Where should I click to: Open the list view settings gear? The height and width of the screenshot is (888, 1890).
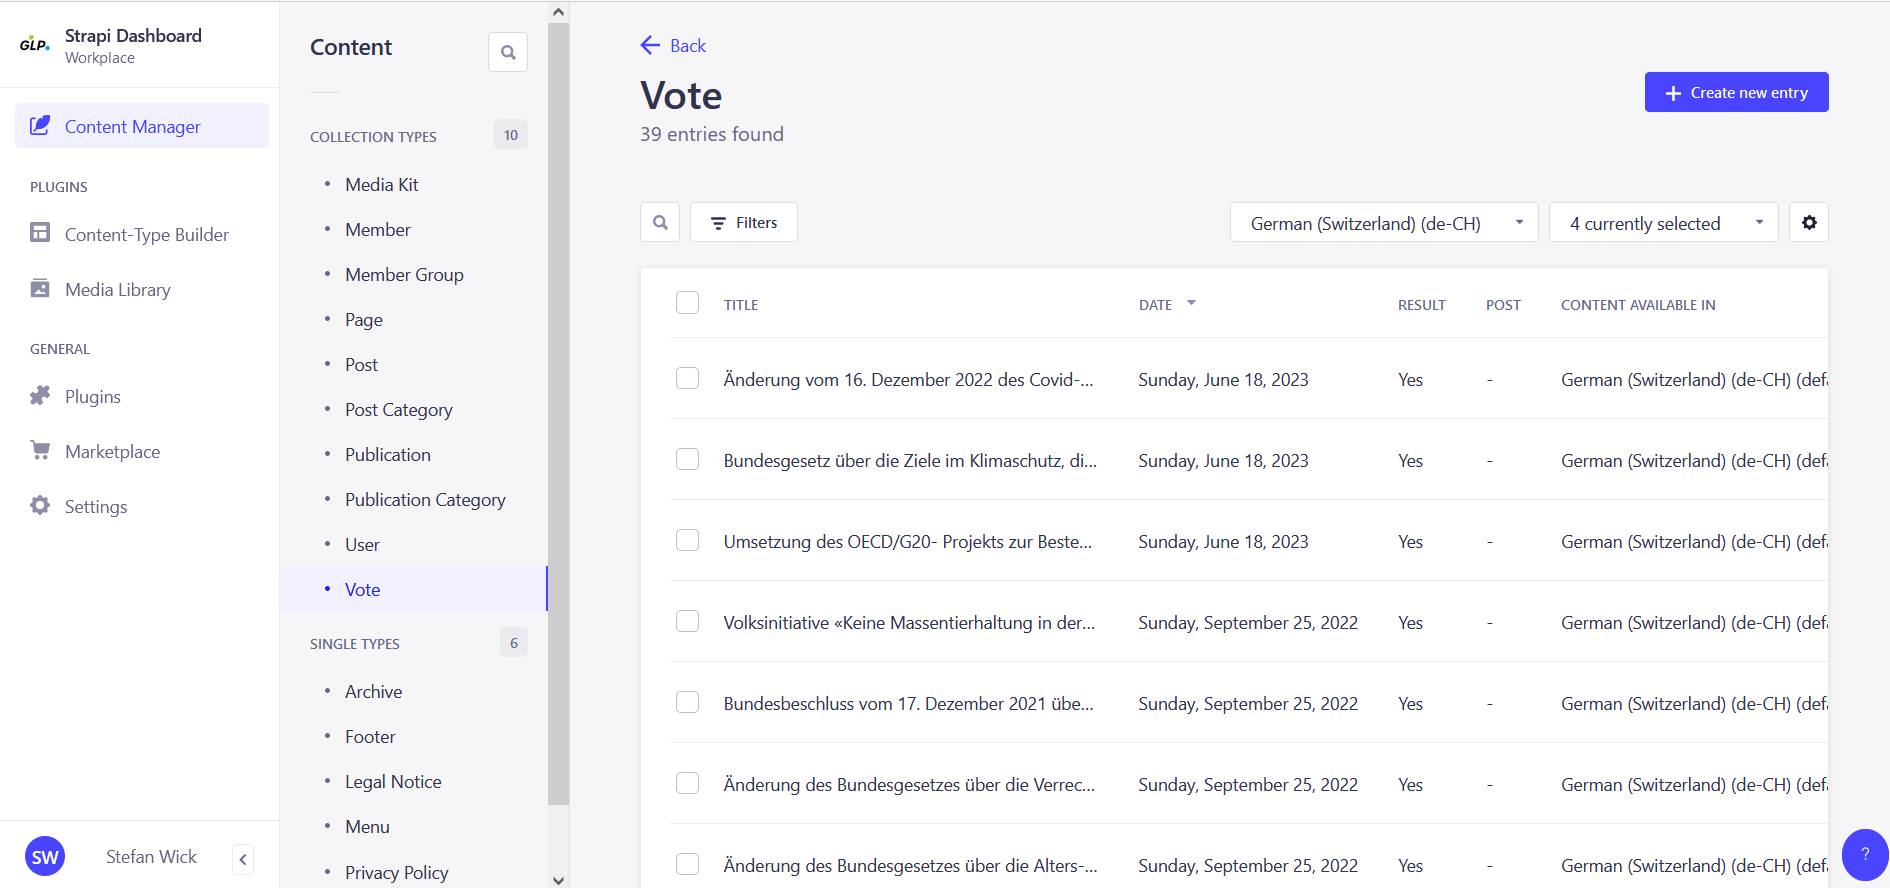coord(1809,222)
